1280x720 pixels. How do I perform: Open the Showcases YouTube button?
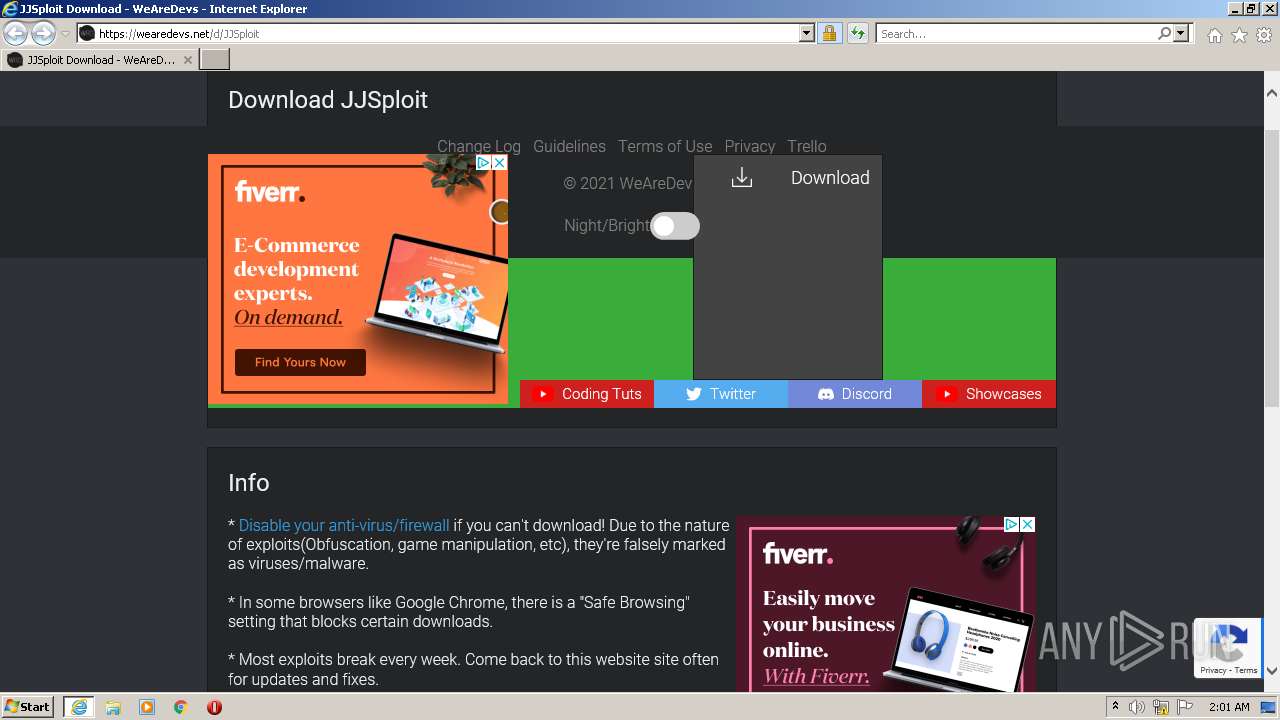click(x=989, y=394)
